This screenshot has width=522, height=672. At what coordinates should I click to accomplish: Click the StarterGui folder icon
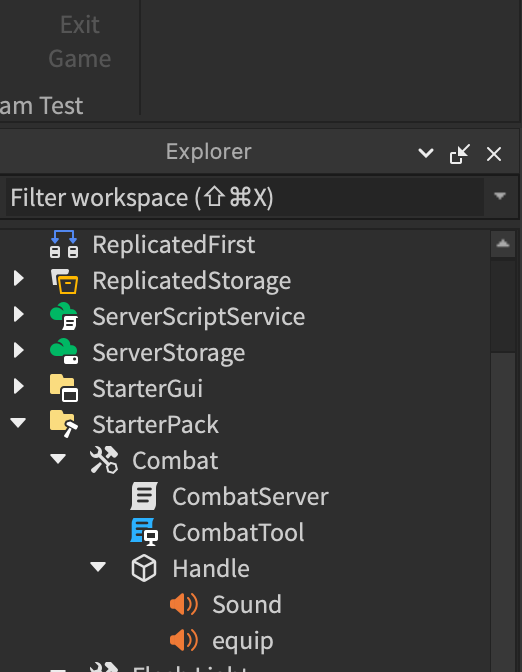click(x=64, y=388)
